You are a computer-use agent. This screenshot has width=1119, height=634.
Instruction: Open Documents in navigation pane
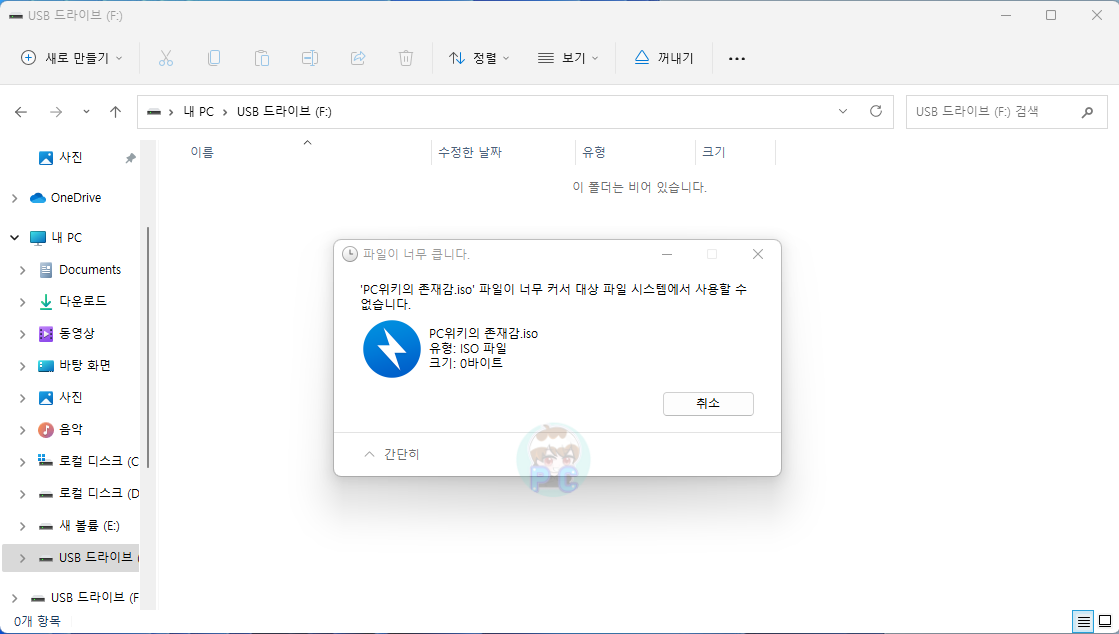coord(90,270)
